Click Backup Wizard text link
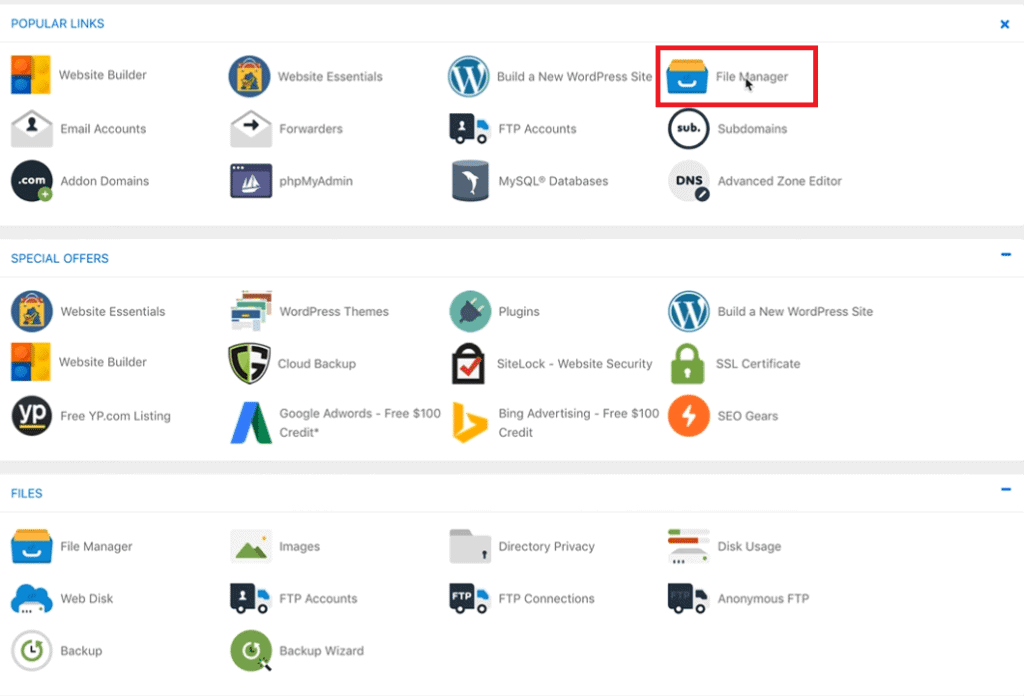This screenshot has height=696, width=1024. 321,651
